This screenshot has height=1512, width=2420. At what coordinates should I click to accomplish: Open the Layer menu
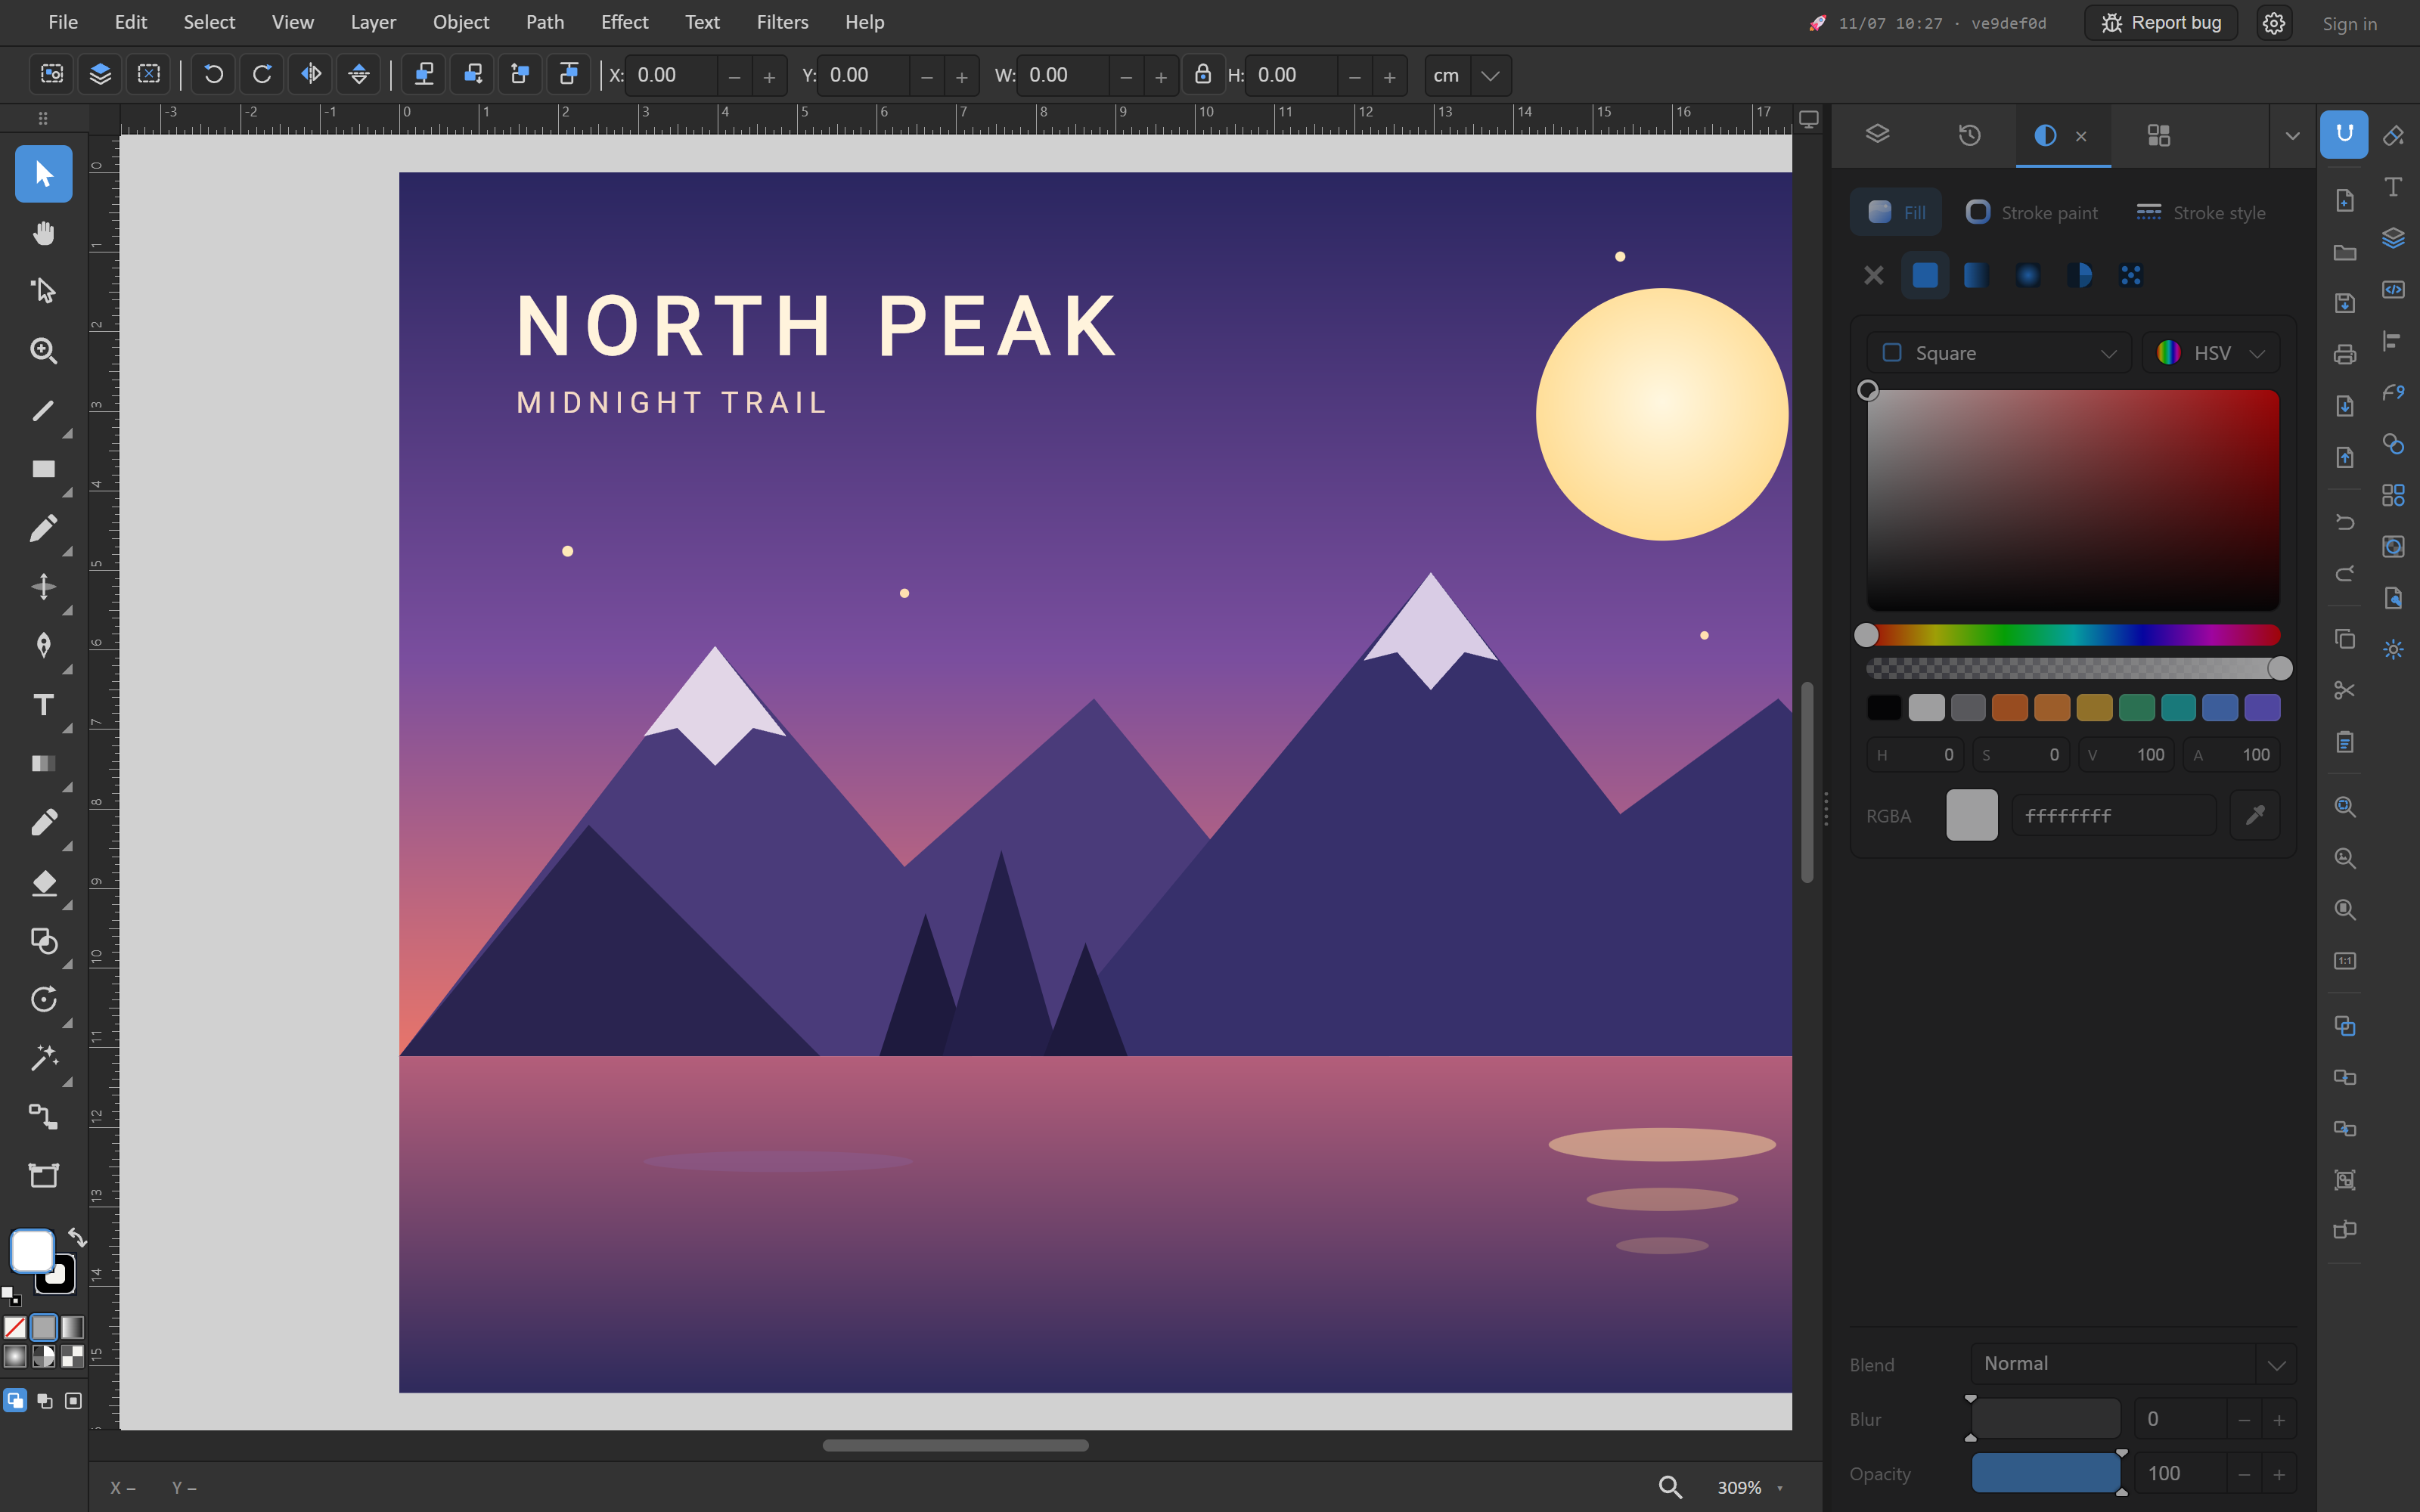coord(373,22)
